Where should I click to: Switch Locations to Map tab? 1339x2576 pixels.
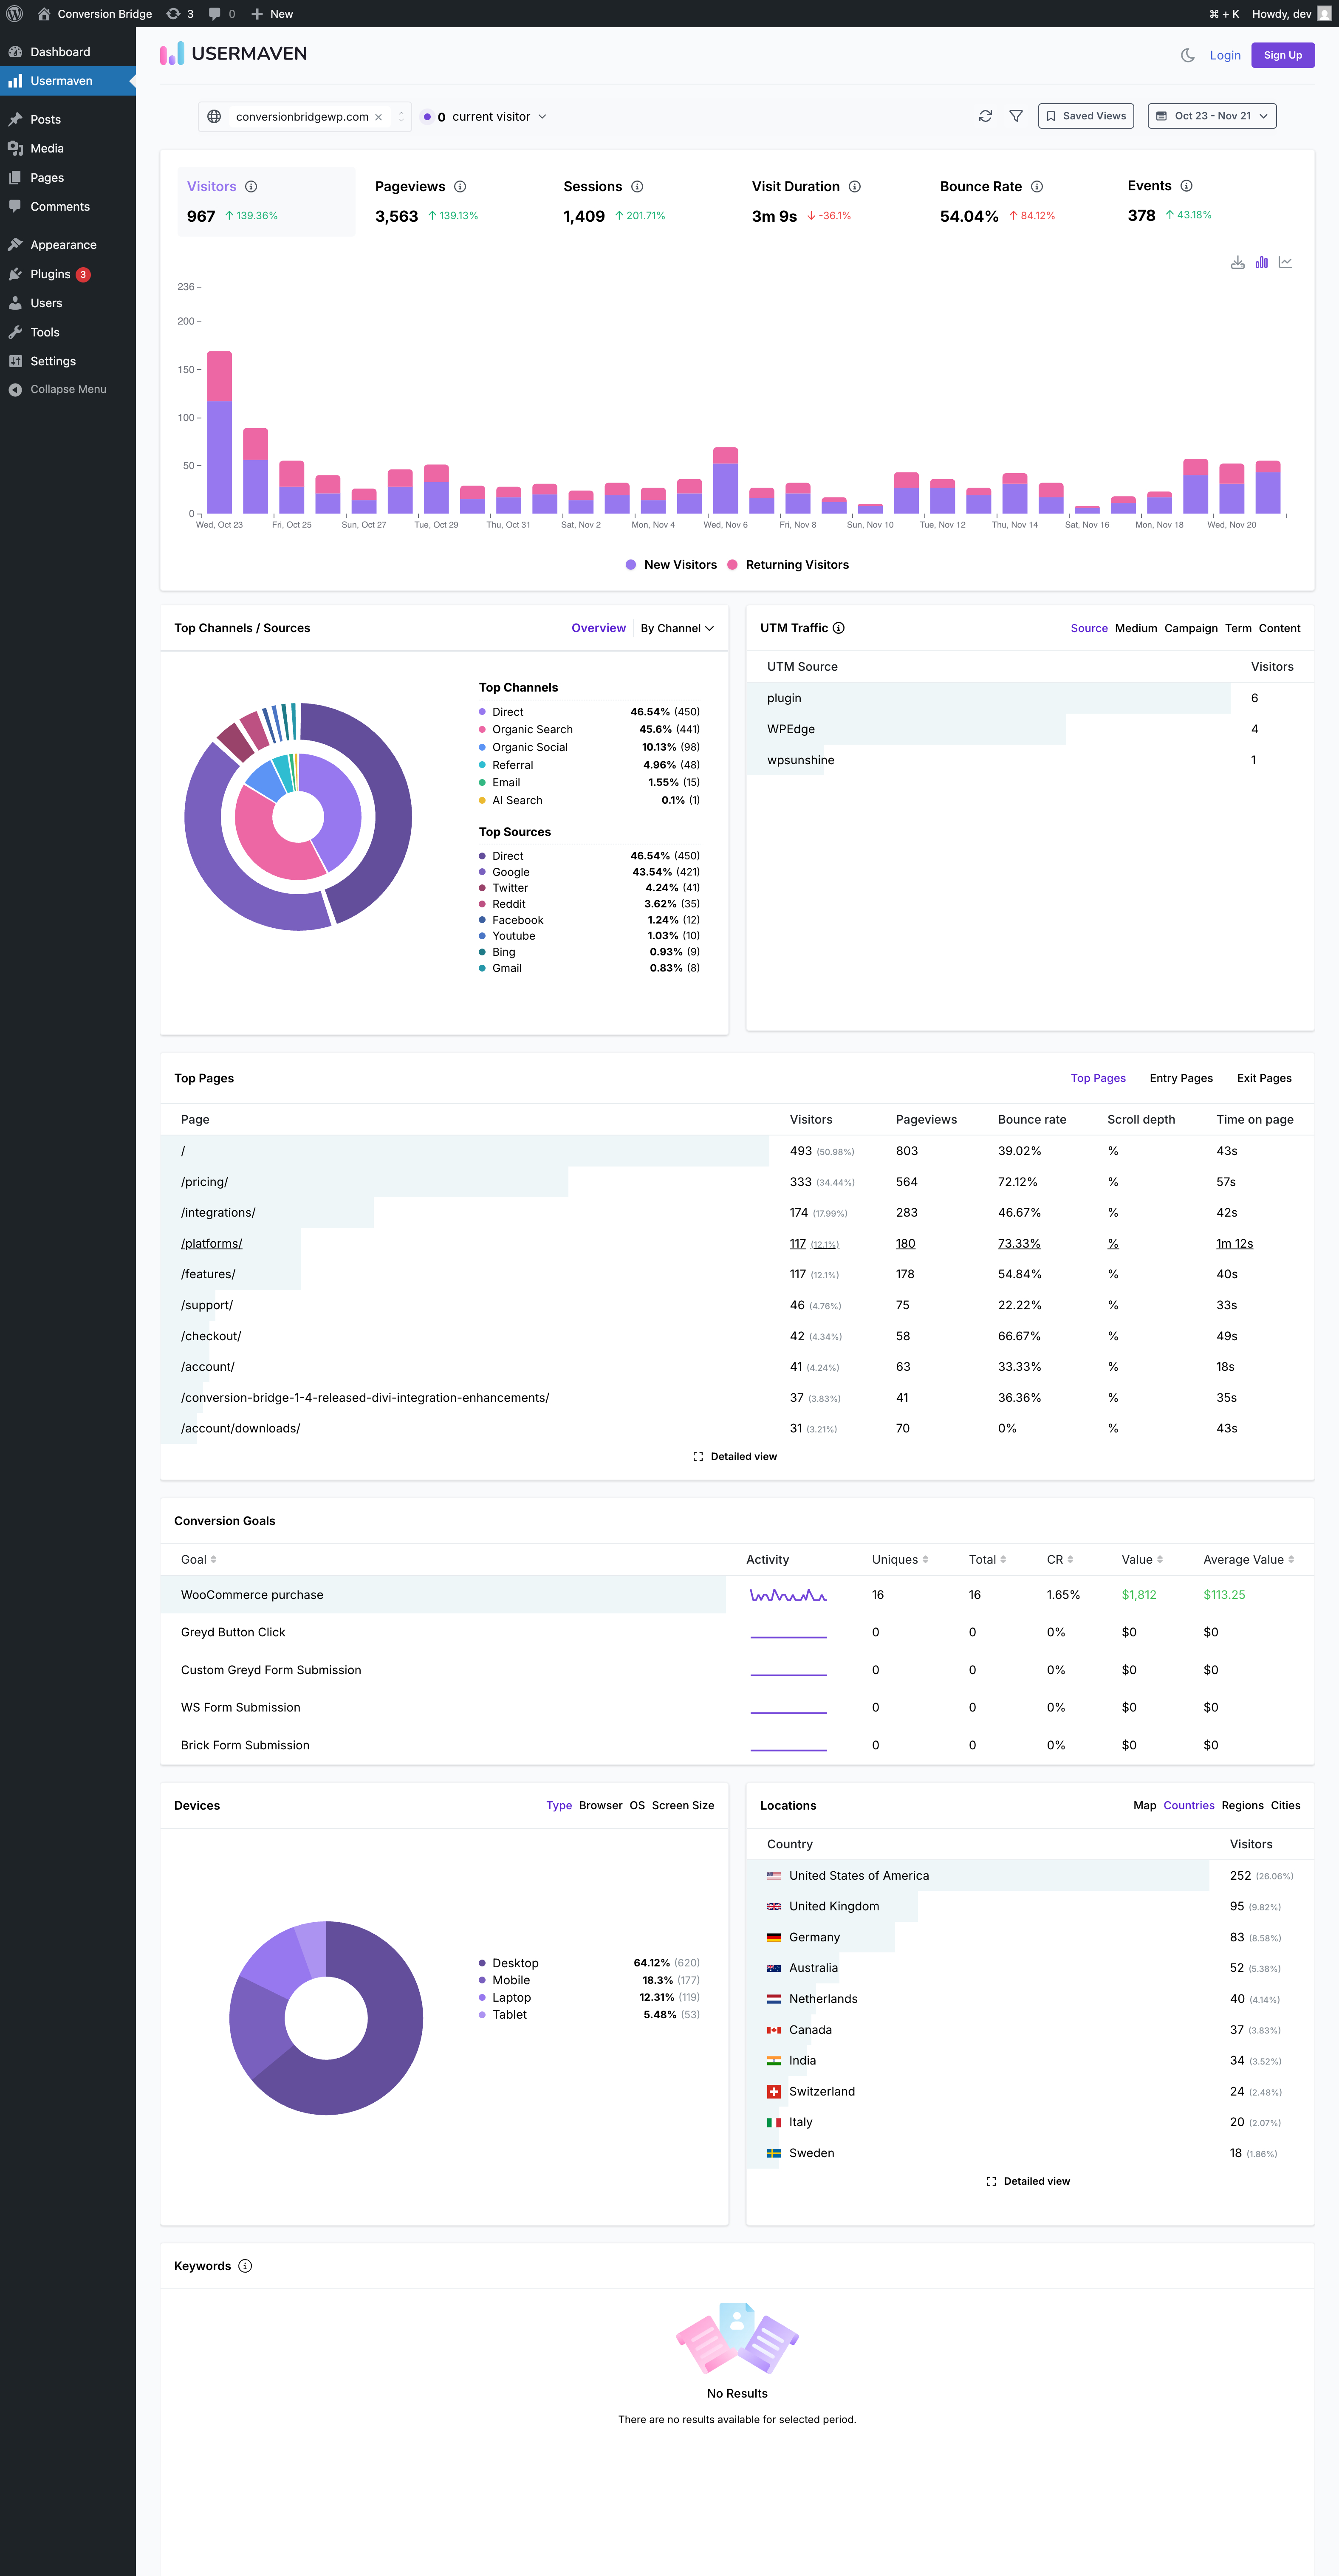pyautogui.click(x=1145, y=1805)
